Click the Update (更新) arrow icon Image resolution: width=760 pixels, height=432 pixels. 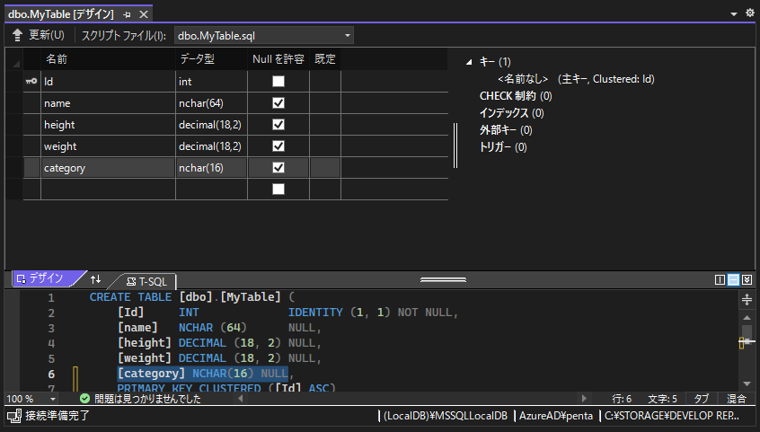[17, 35]
